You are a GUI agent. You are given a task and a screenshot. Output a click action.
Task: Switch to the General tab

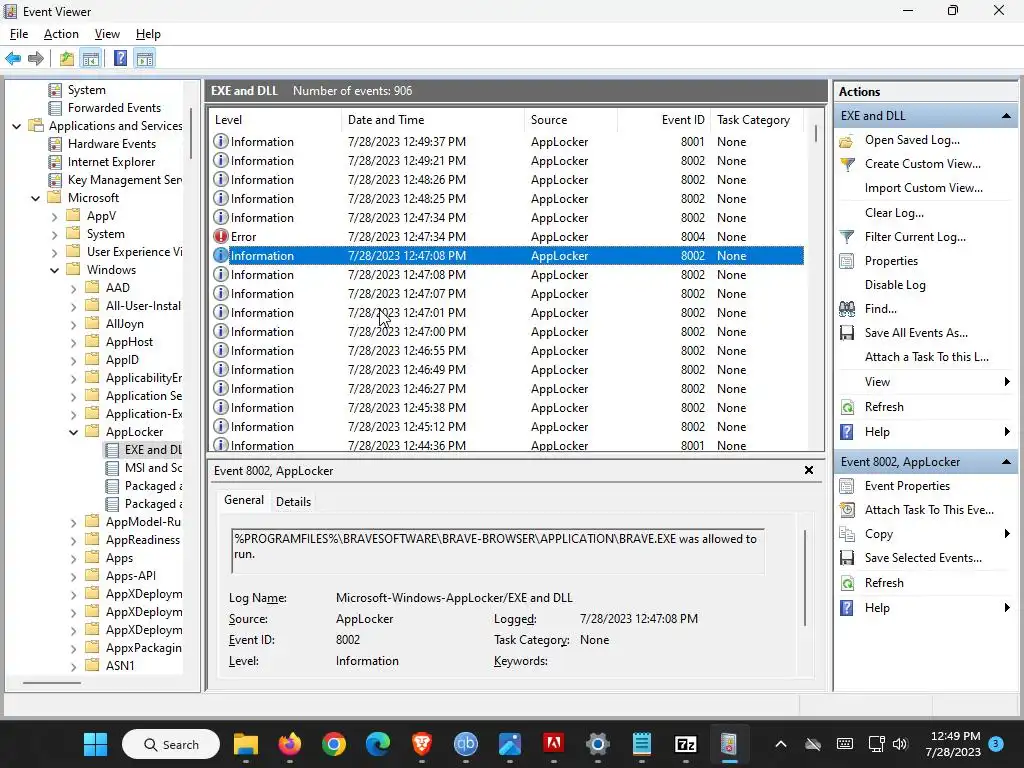[244, 500]
